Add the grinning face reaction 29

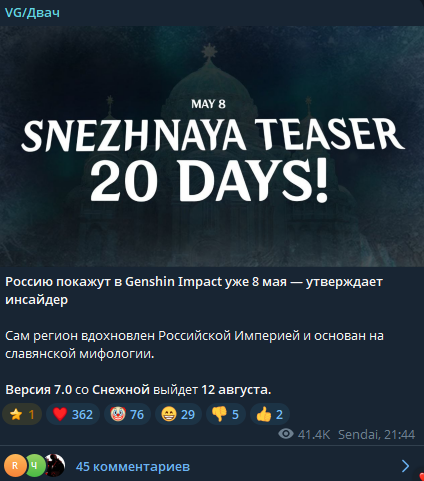tap(178, 414)
